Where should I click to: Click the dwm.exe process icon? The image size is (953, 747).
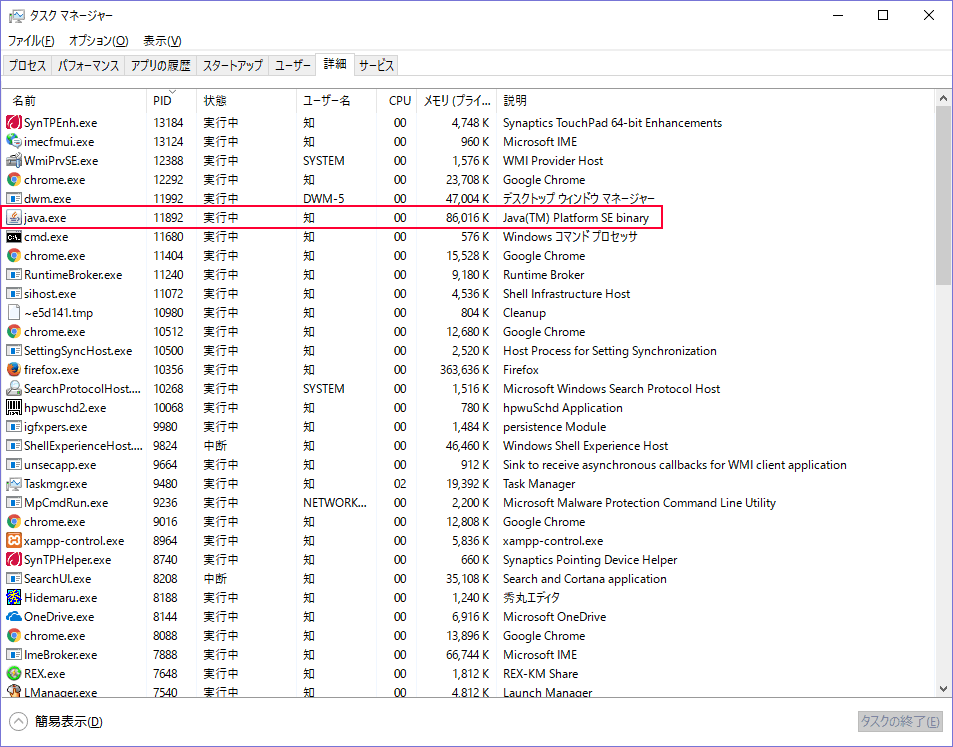14,199
